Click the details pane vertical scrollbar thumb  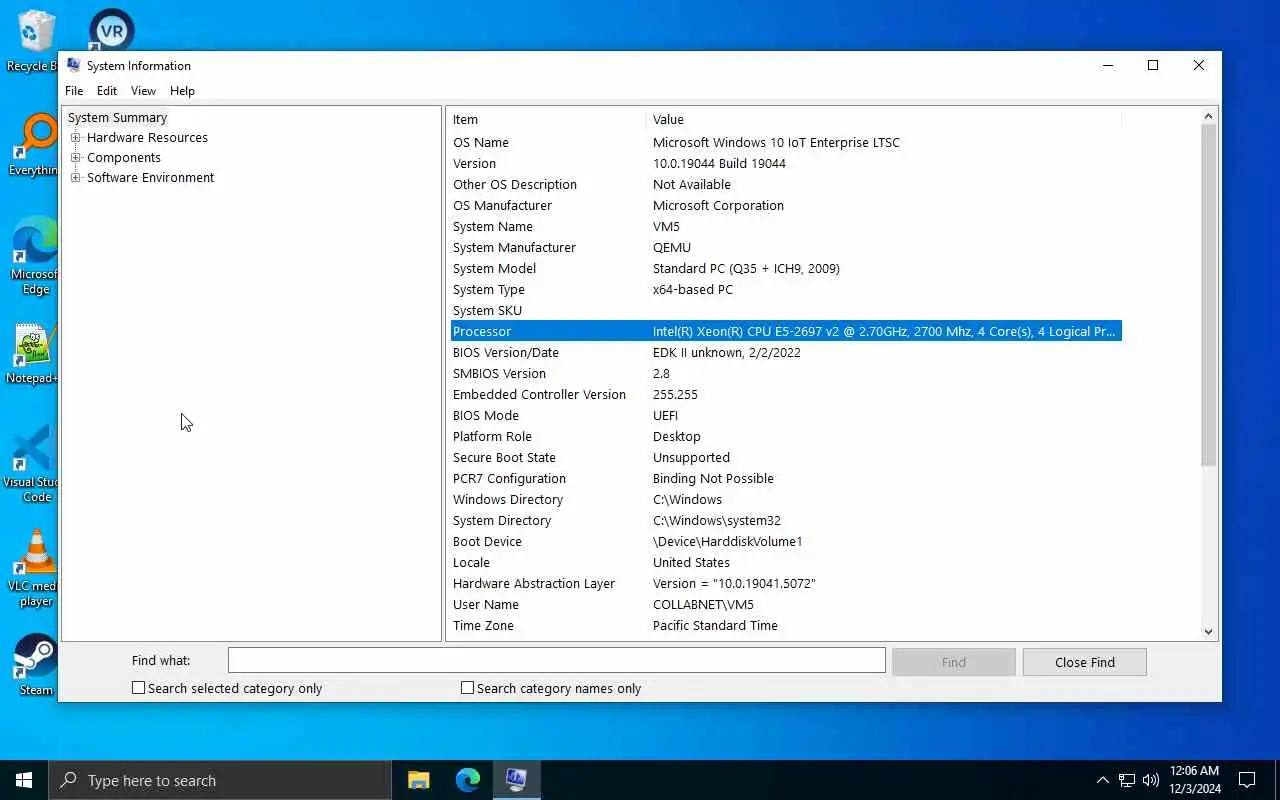[x=1208, y=295]
